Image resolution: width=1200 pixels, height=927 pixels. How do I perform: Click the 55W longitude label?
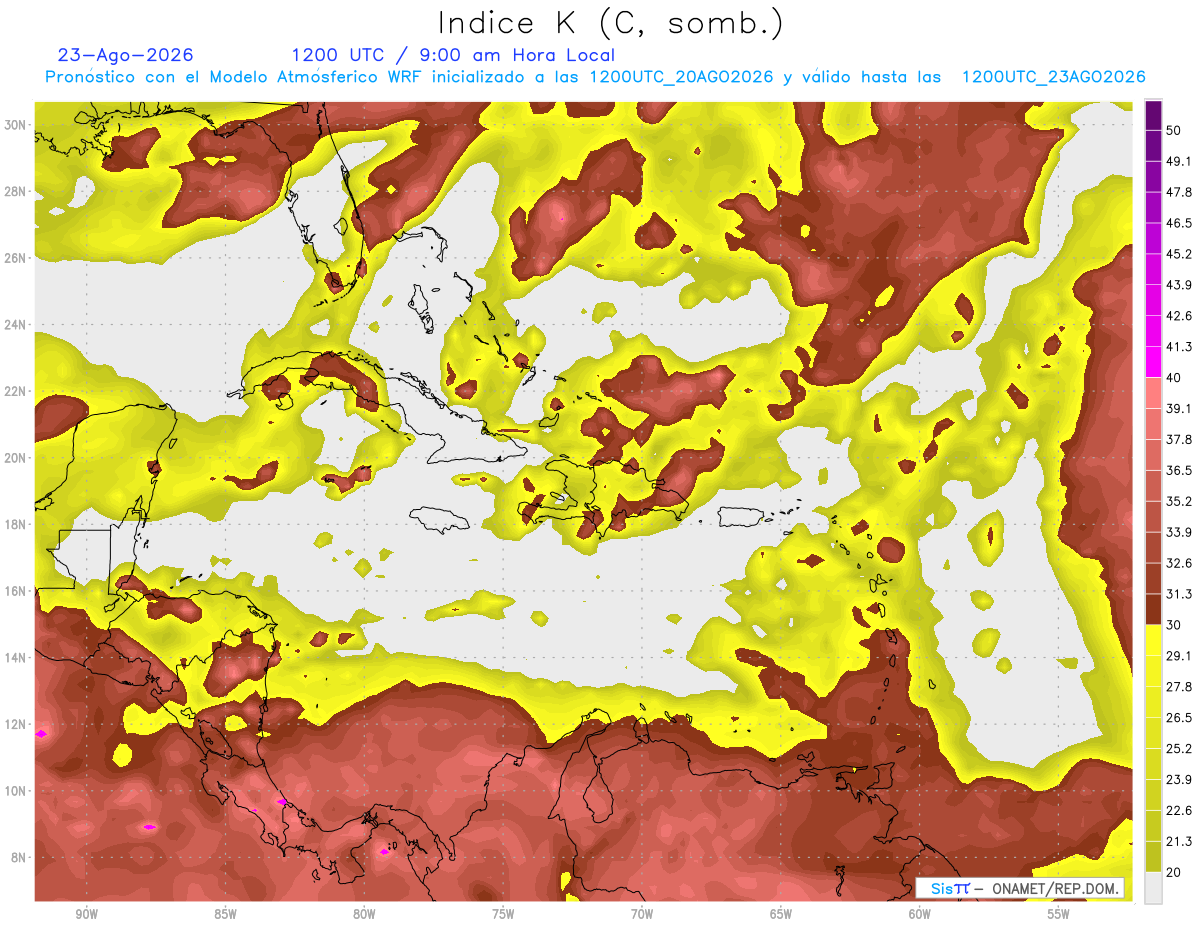click(x=1059, y=915)
